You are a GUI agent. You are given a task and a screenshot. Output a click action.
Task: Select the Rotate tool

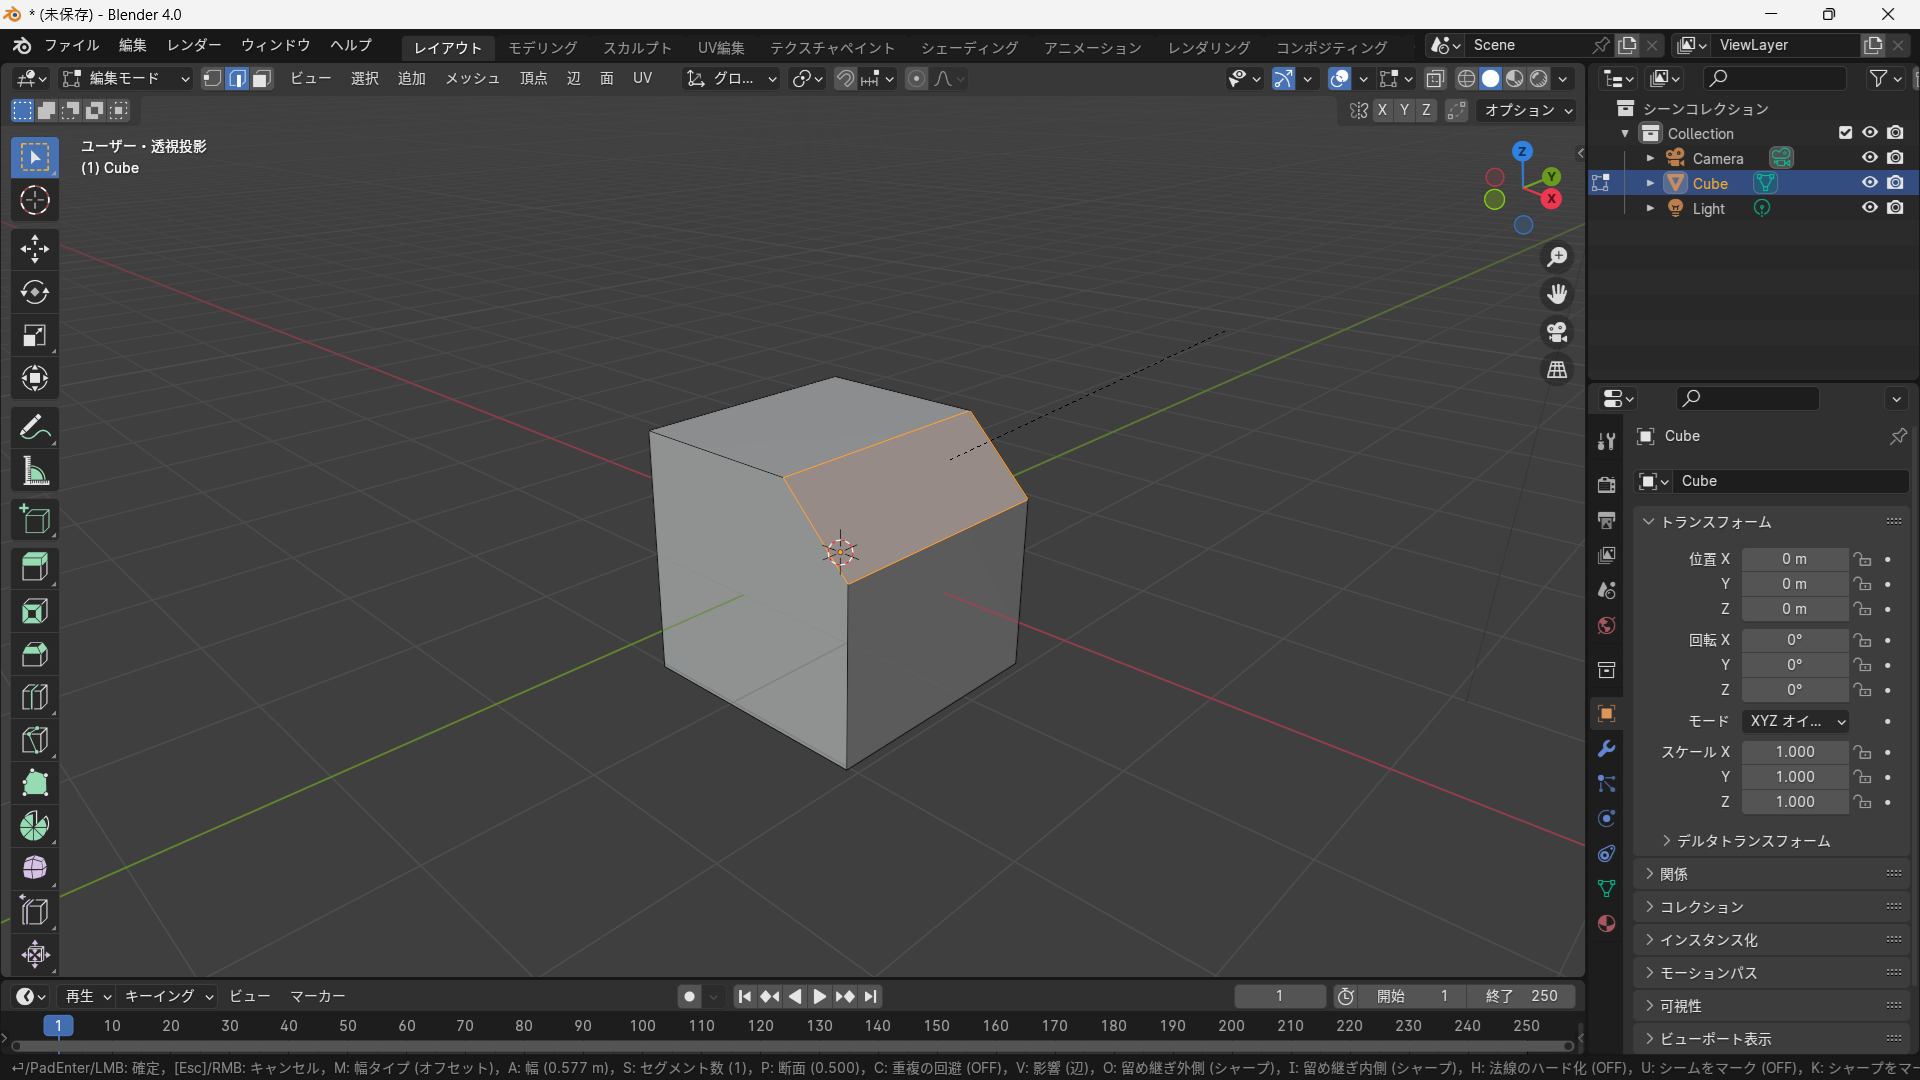[34, 292]
